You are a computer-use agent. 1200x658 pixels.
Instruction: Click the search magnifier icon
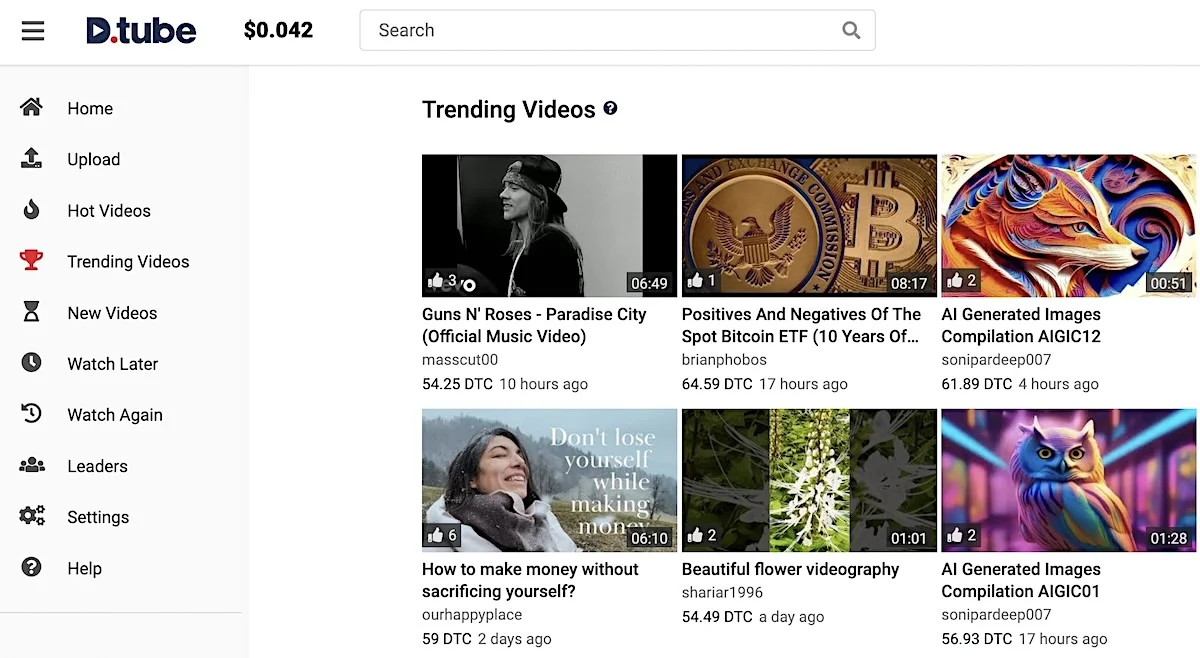pyautogui.click(x=851, y=30)
